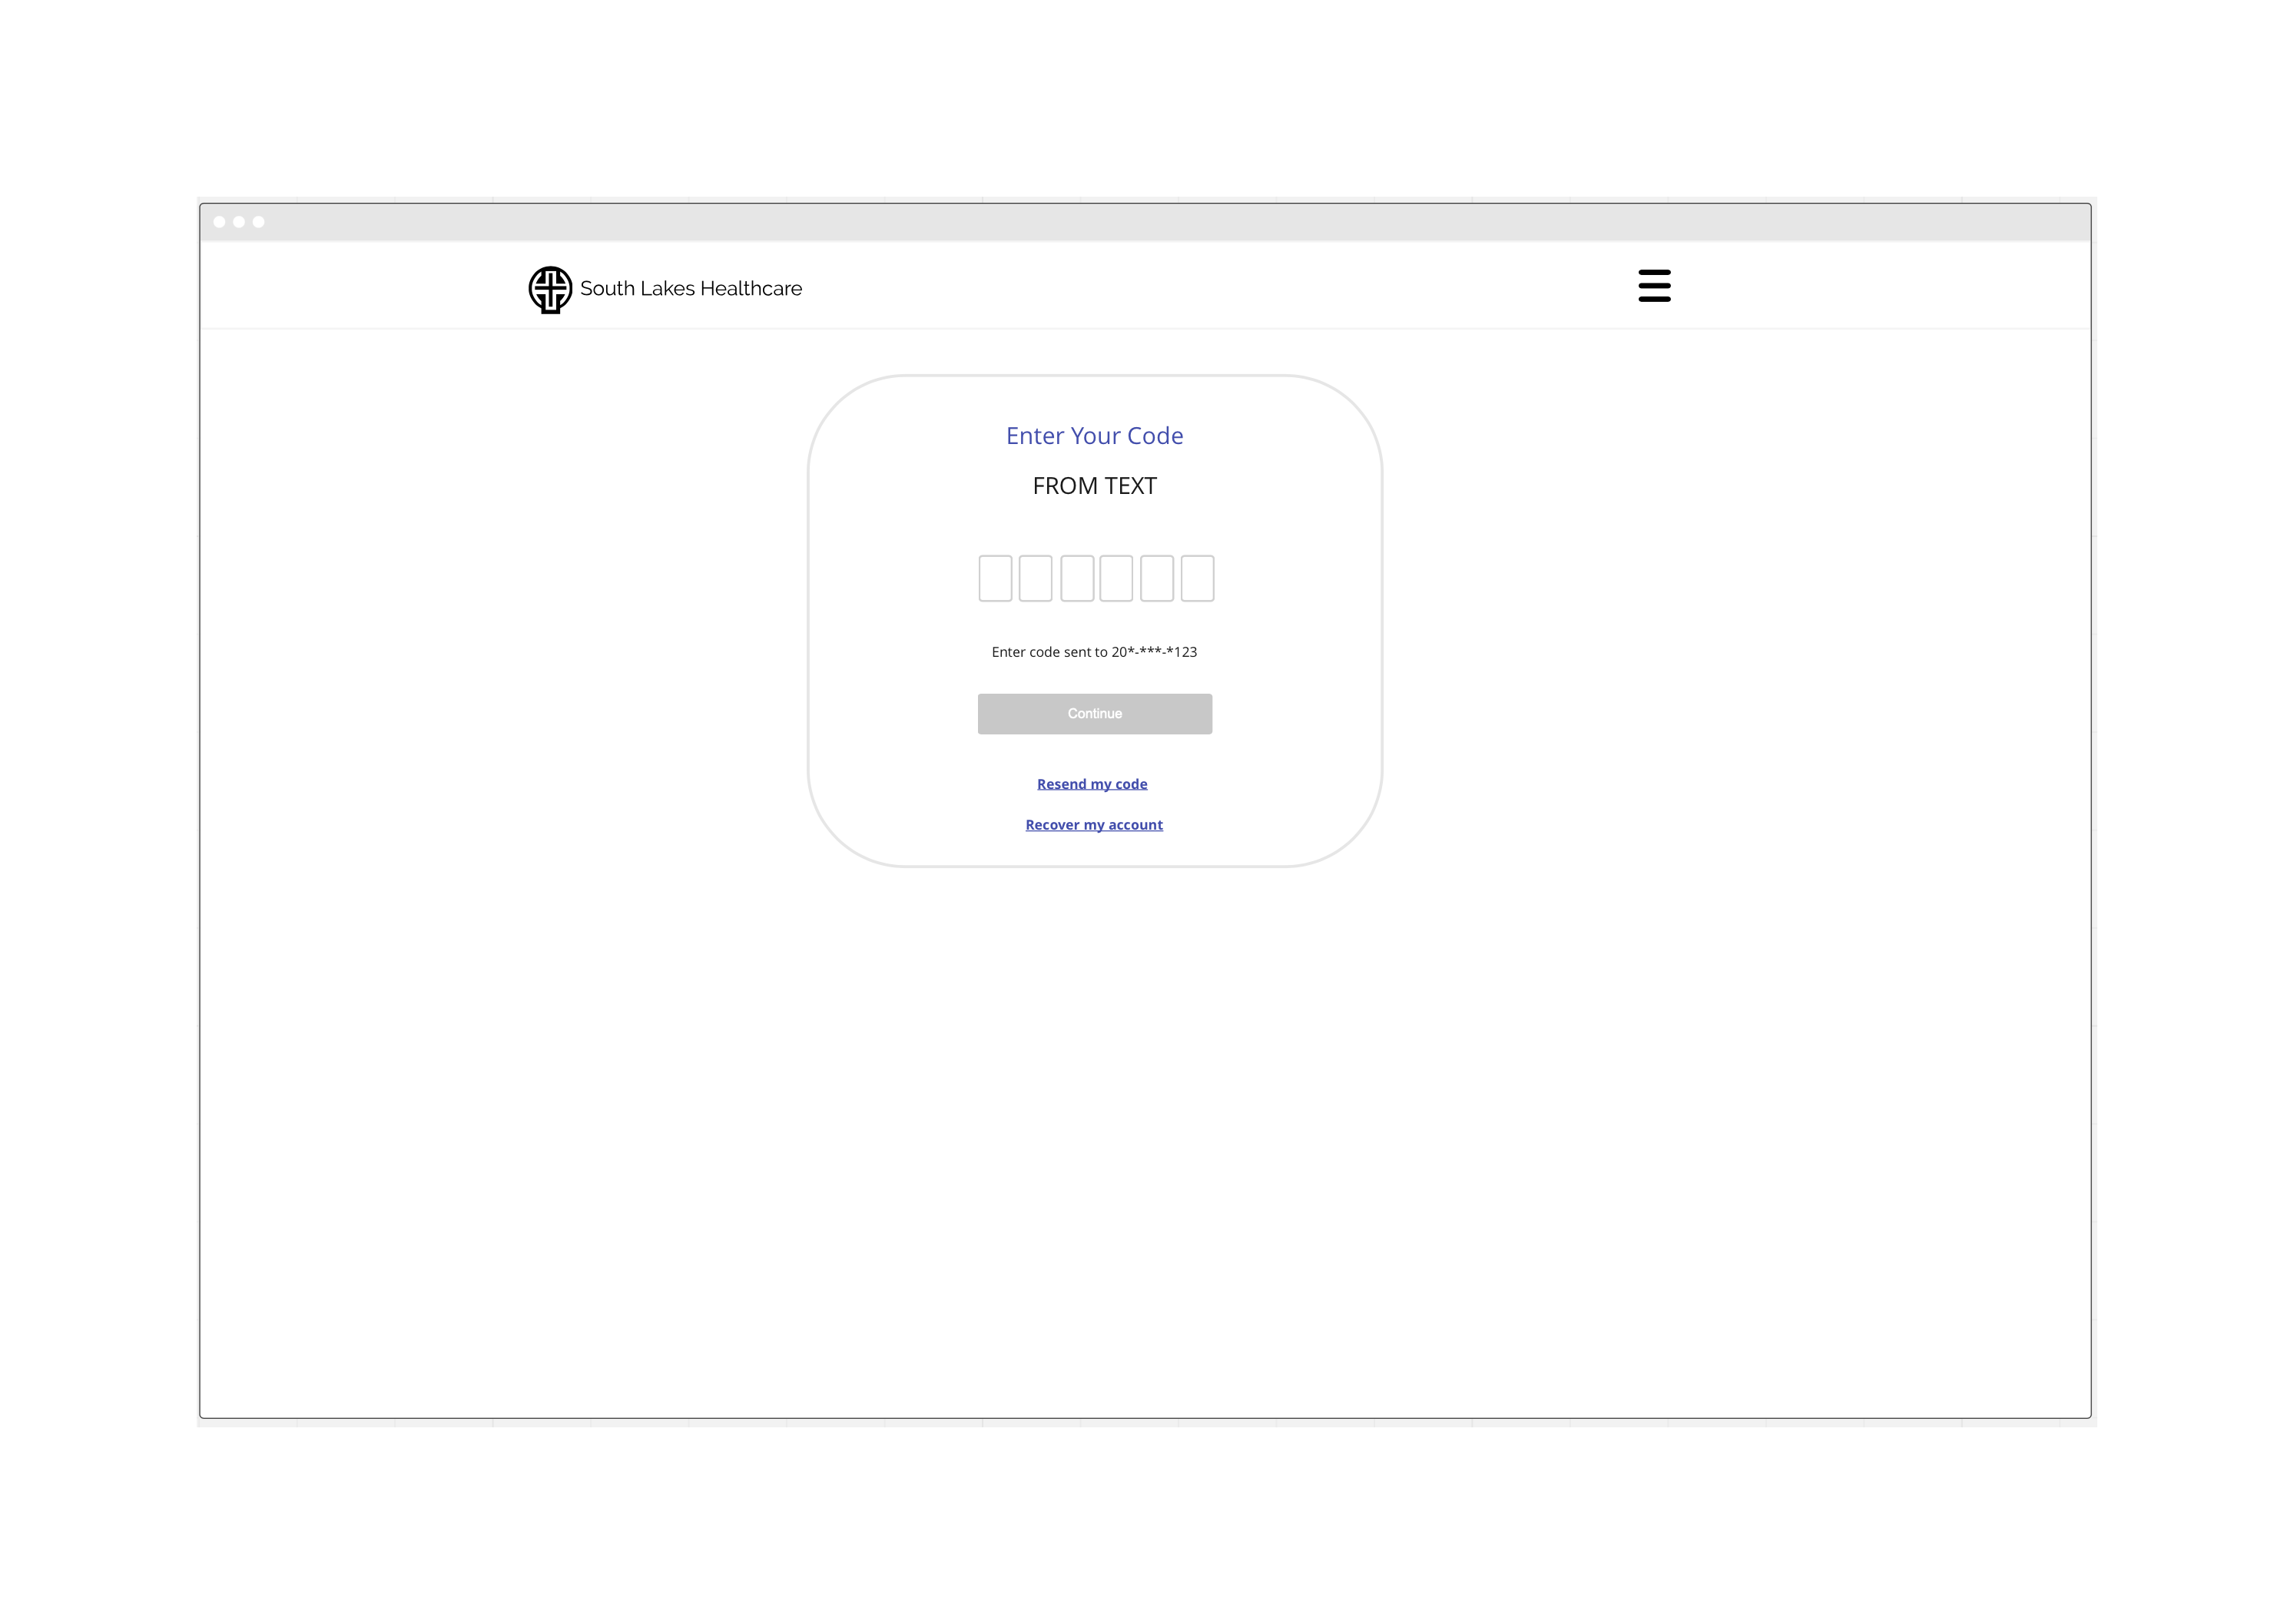Image resolution: width=2294 pixels, height=1624 pixels.
Task: Click the South Lakes Healthcare cross logo
Action: (550, 289)
